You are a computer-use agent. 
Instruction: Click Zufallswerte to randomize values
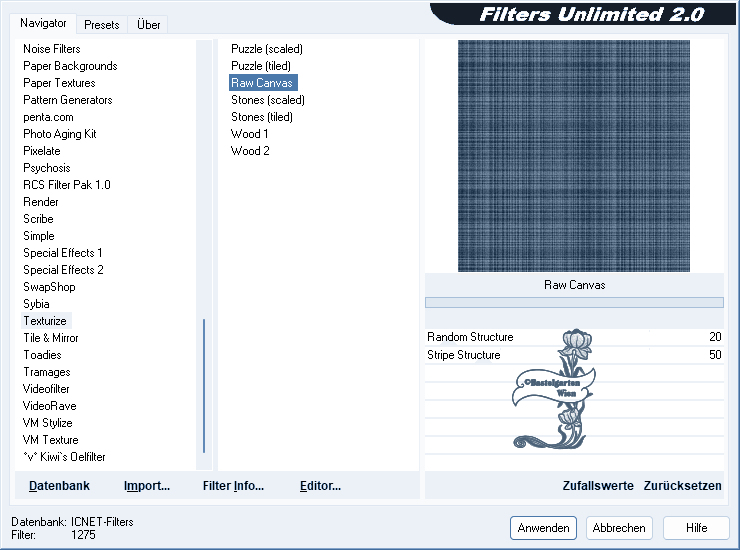tap(598, 485)
